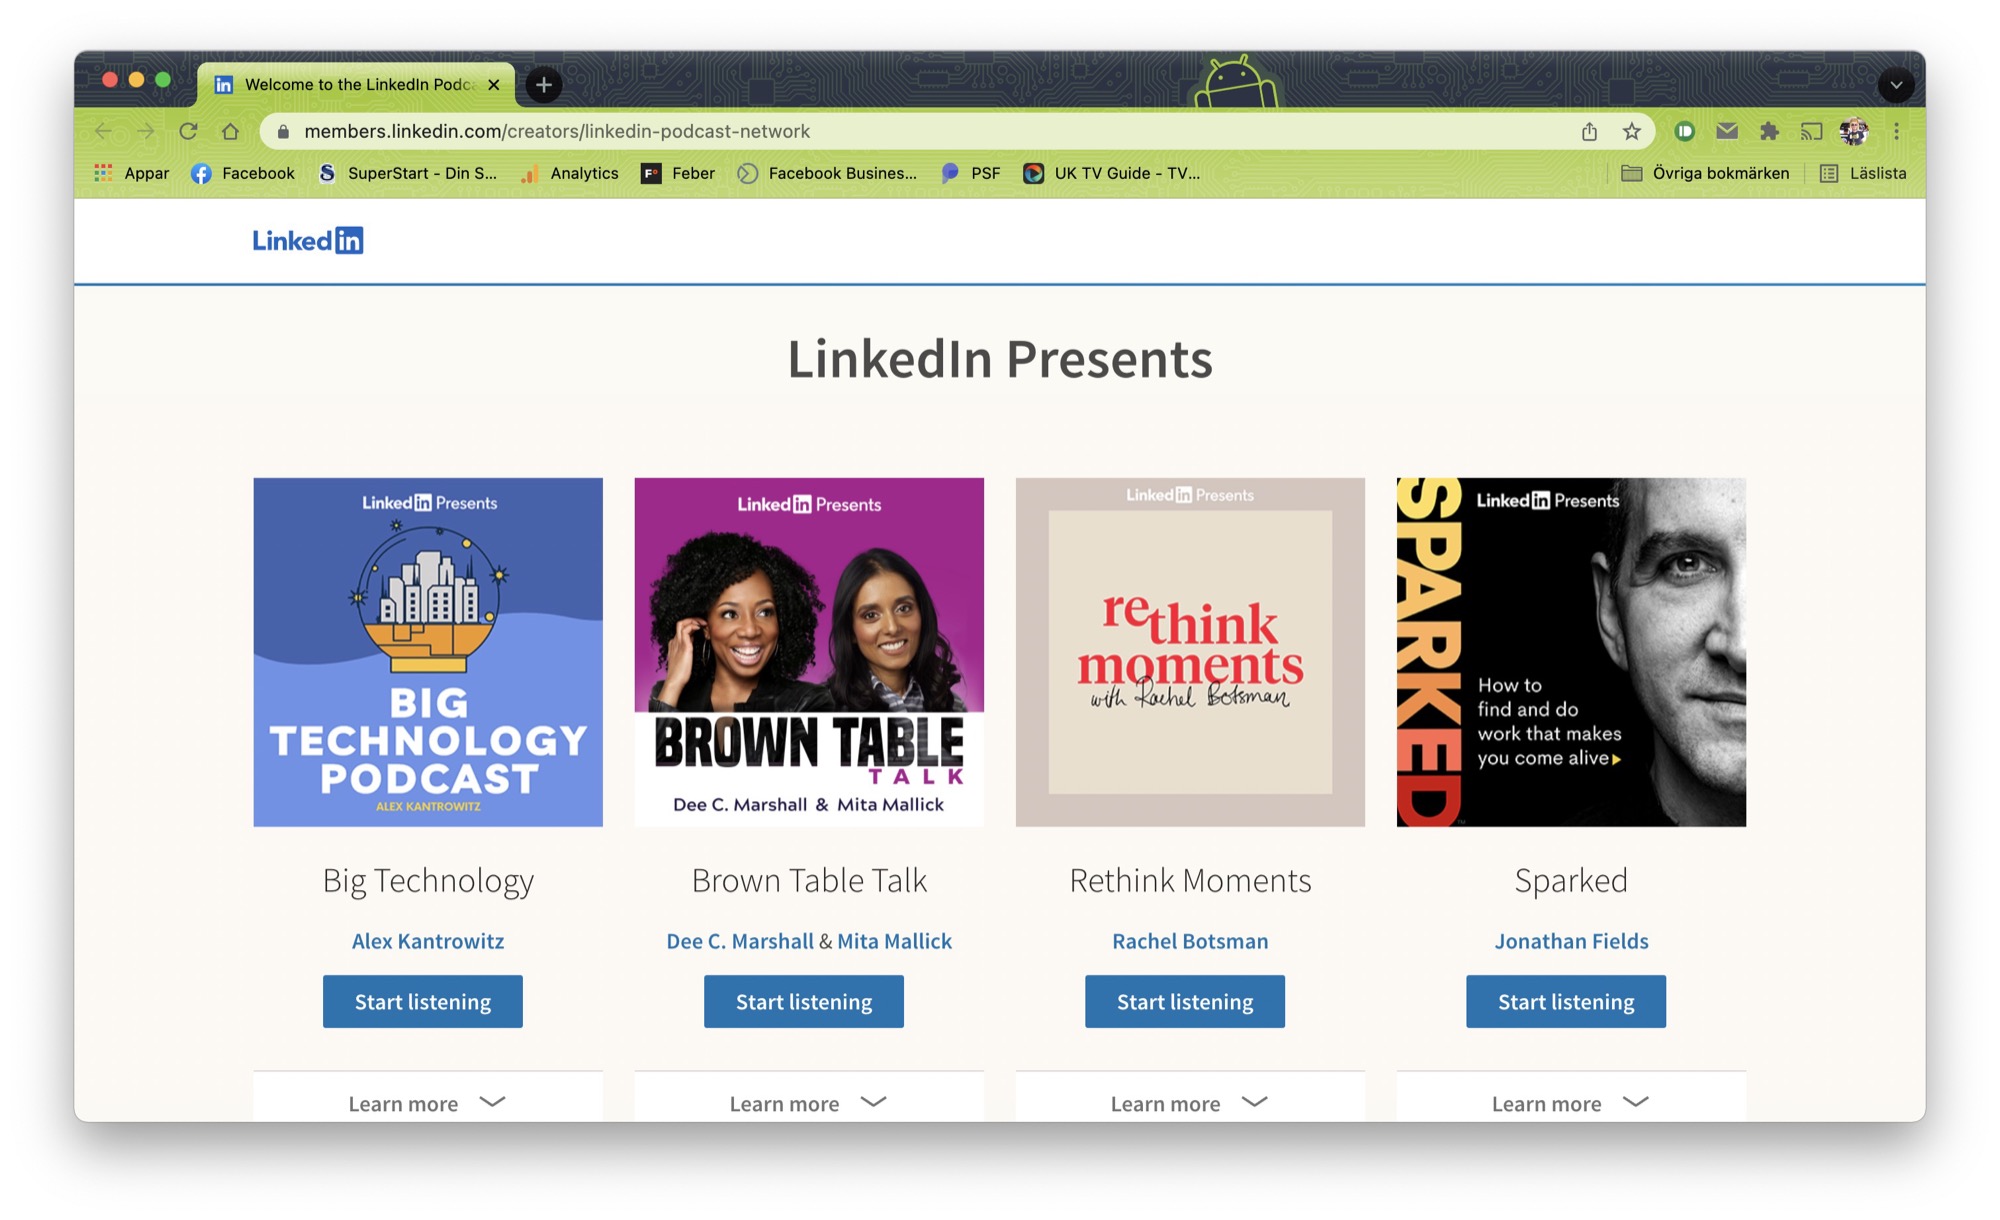Start casting via the Chromecast icon

point(1813,131)
